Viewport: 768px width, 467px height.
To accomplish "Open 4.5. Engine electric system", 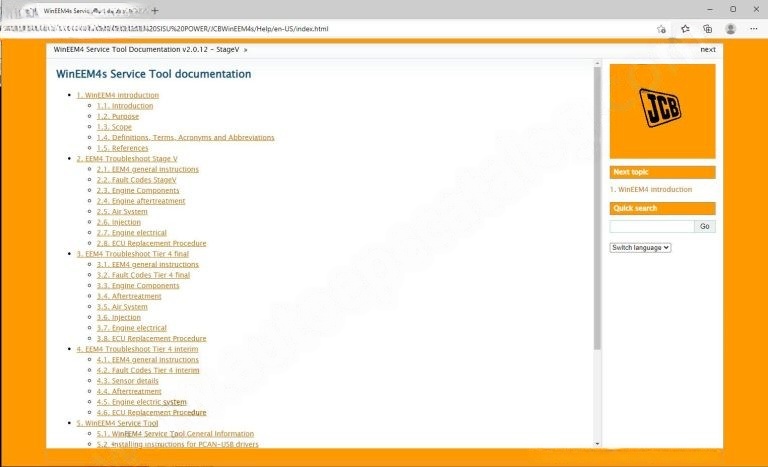I will 142,402.
